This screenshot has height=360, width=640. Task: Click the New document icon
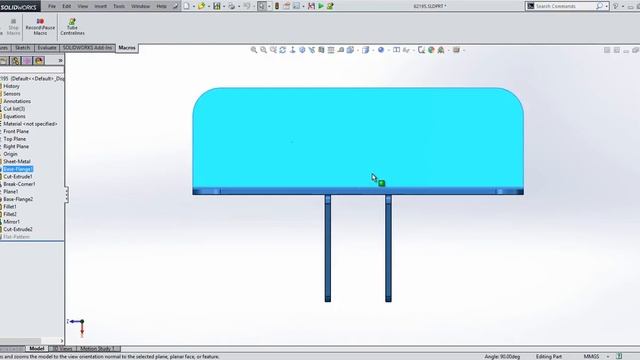click(187, 6)
